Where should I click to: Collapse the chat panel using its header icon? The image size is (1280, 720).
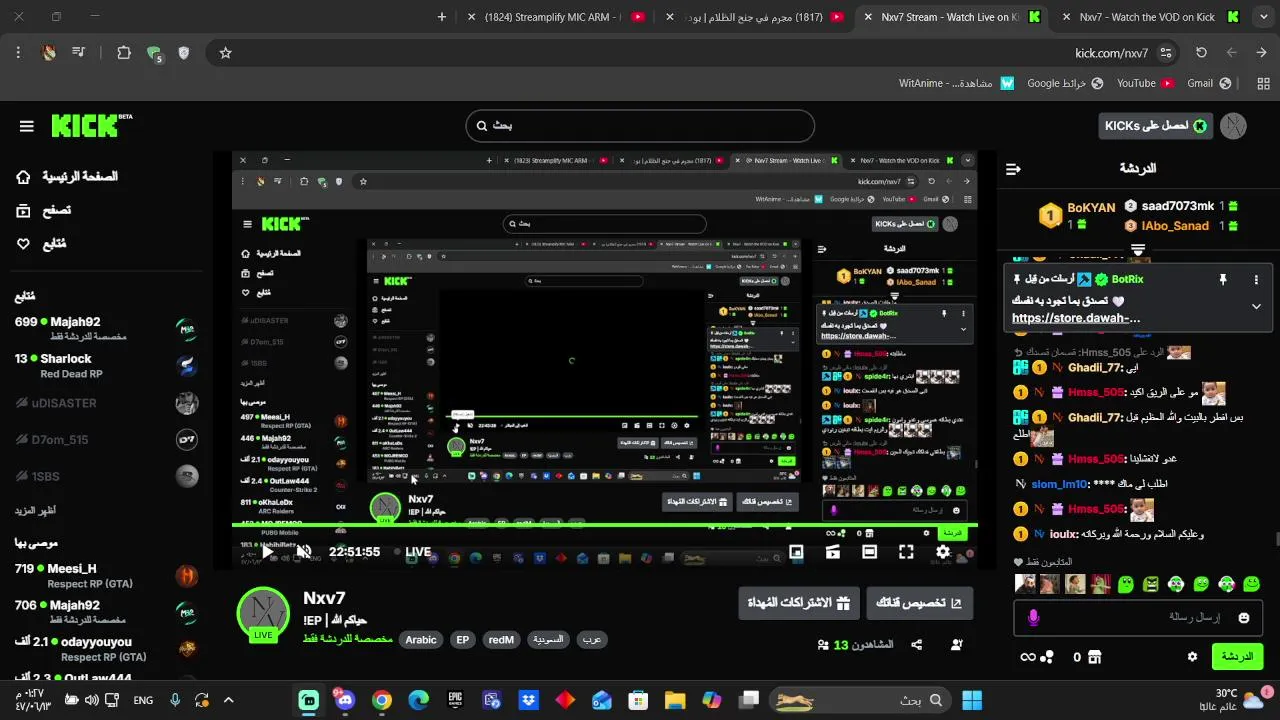coord(1013,169)
